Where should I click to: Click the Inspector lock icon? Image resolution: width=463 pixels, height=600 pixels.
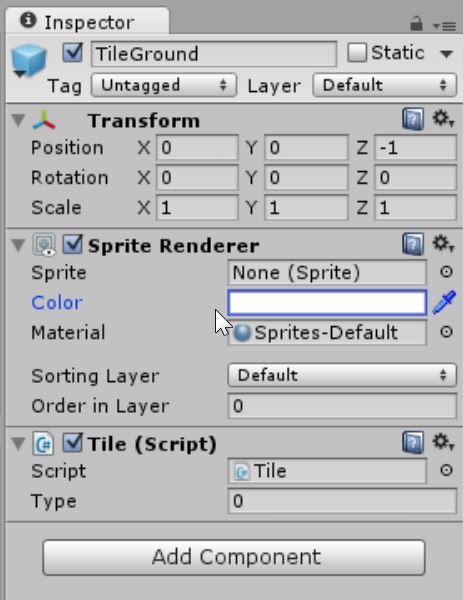coord(416,24)
